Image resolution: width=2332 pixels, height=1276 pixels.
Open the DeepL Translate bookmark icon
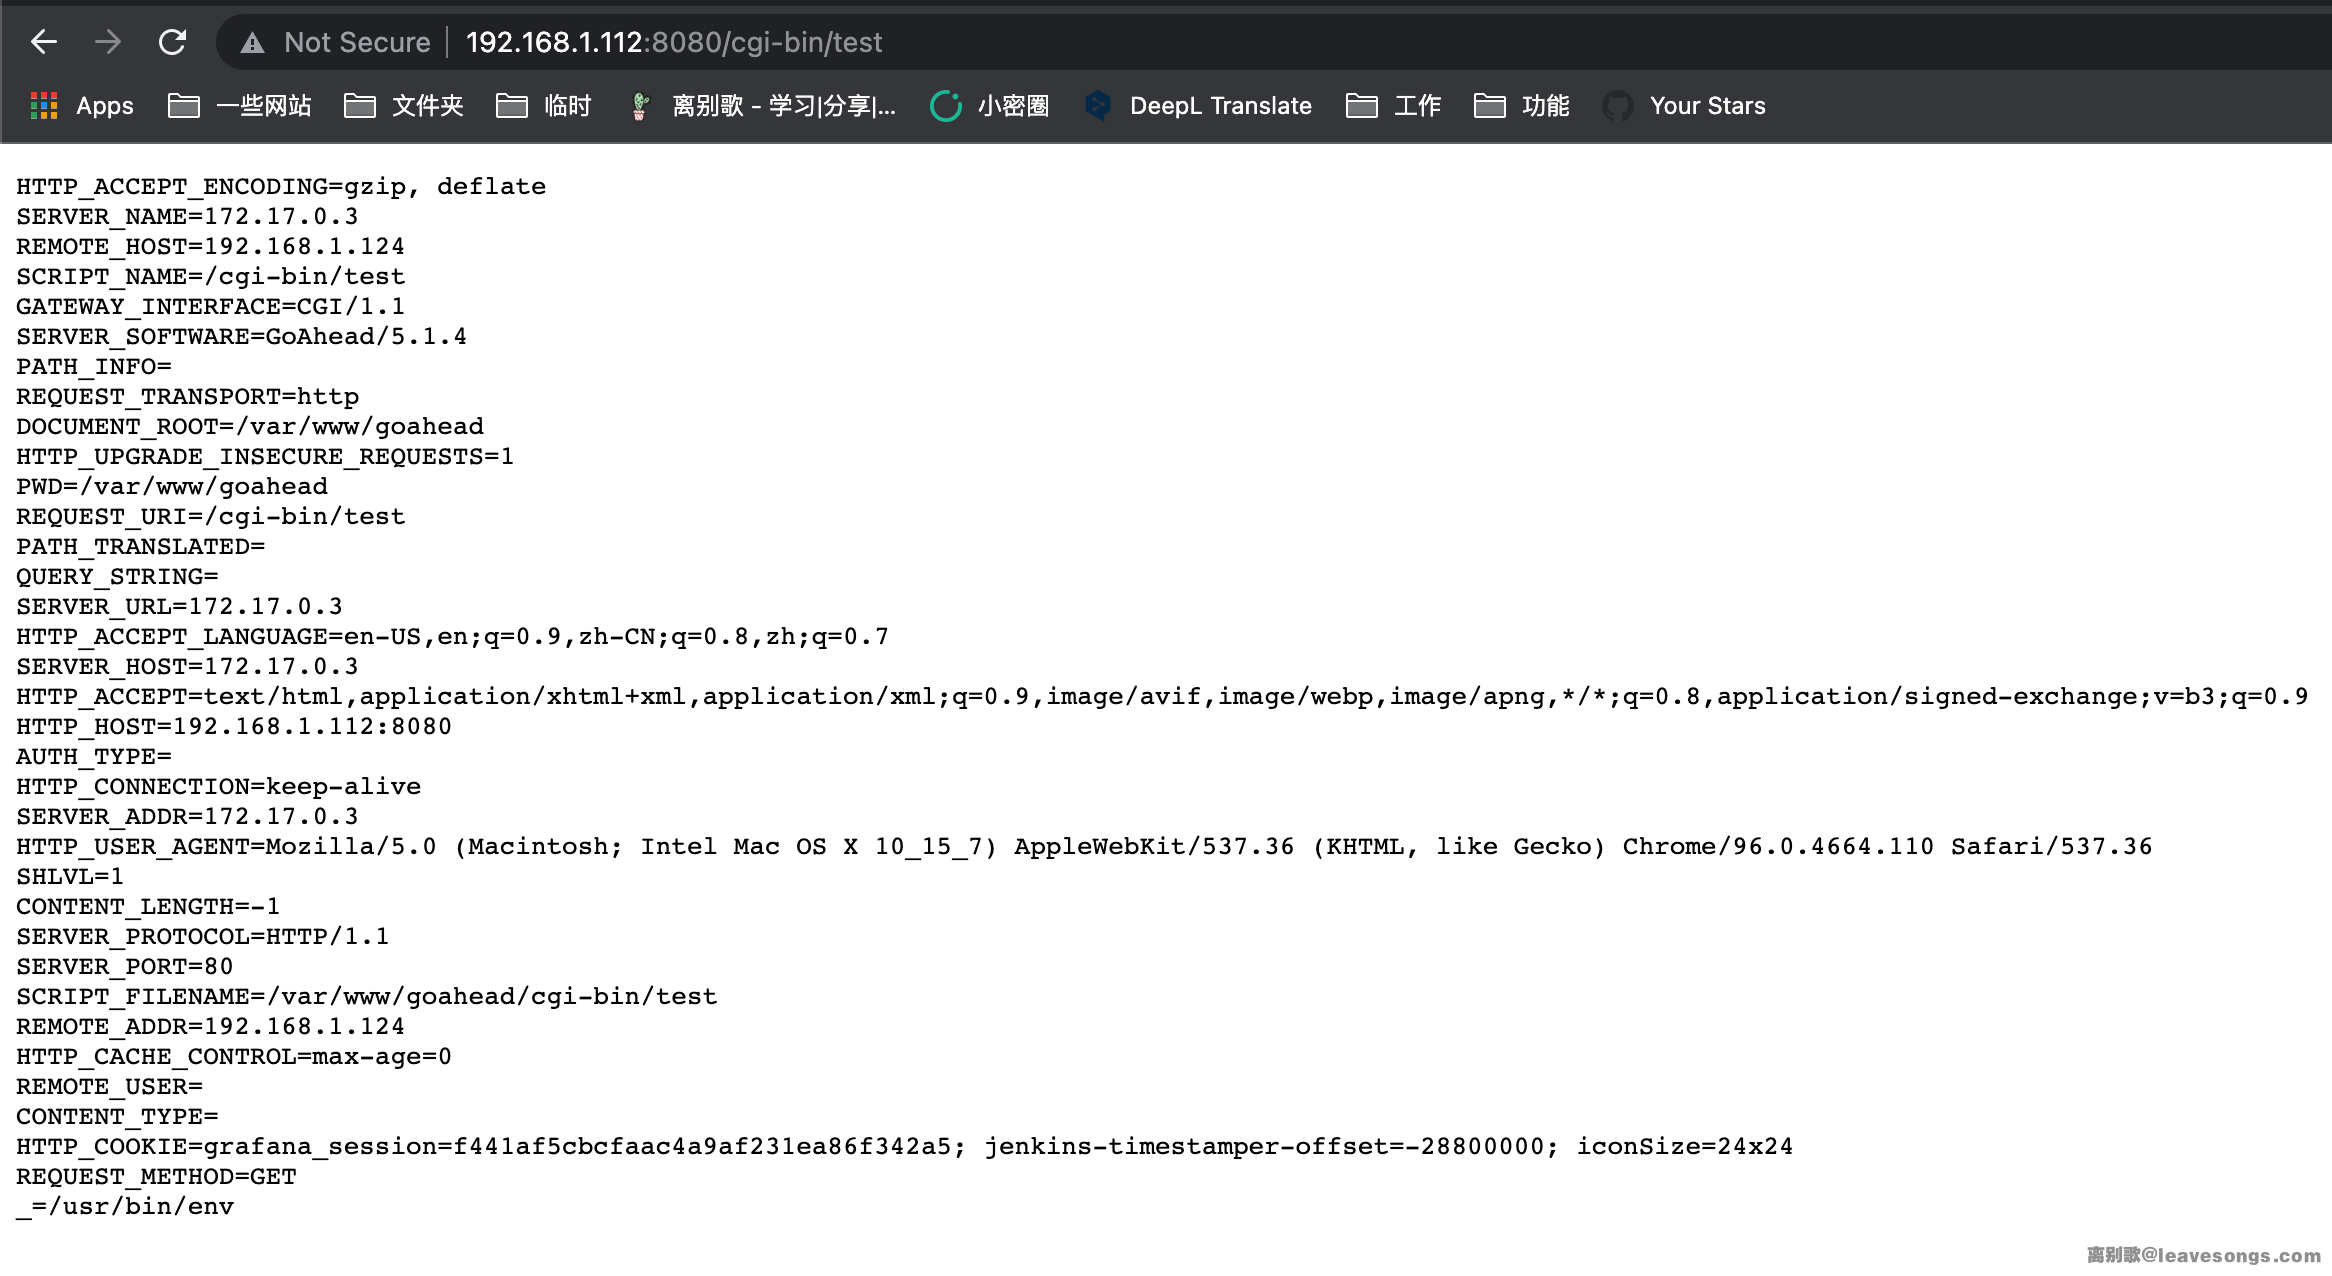tap(1098, 106)
